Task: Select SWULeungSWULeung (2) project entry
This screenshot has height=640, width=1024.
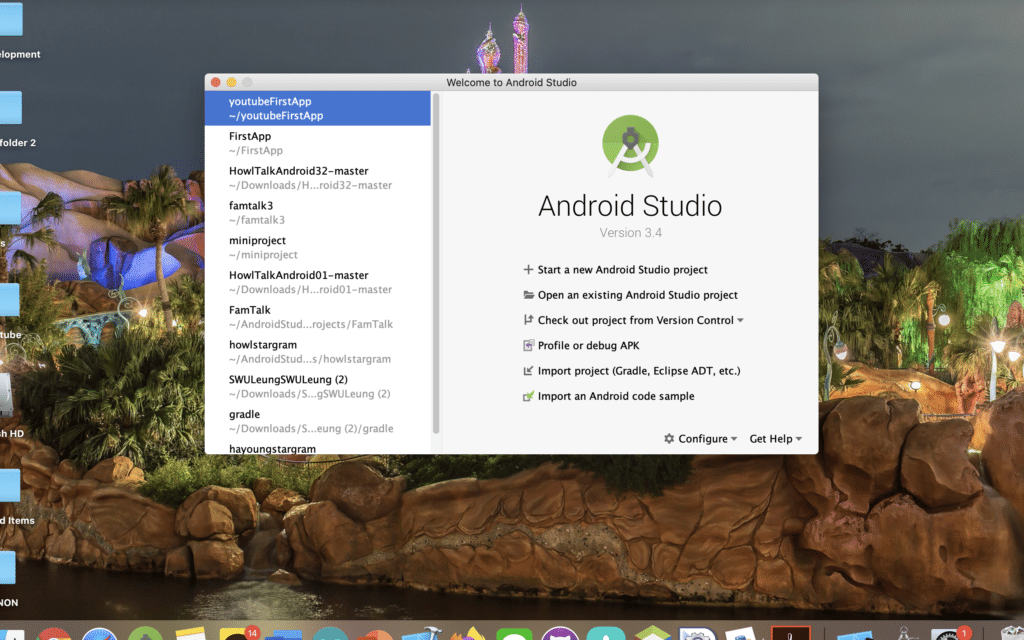Action: click(317, 387)
